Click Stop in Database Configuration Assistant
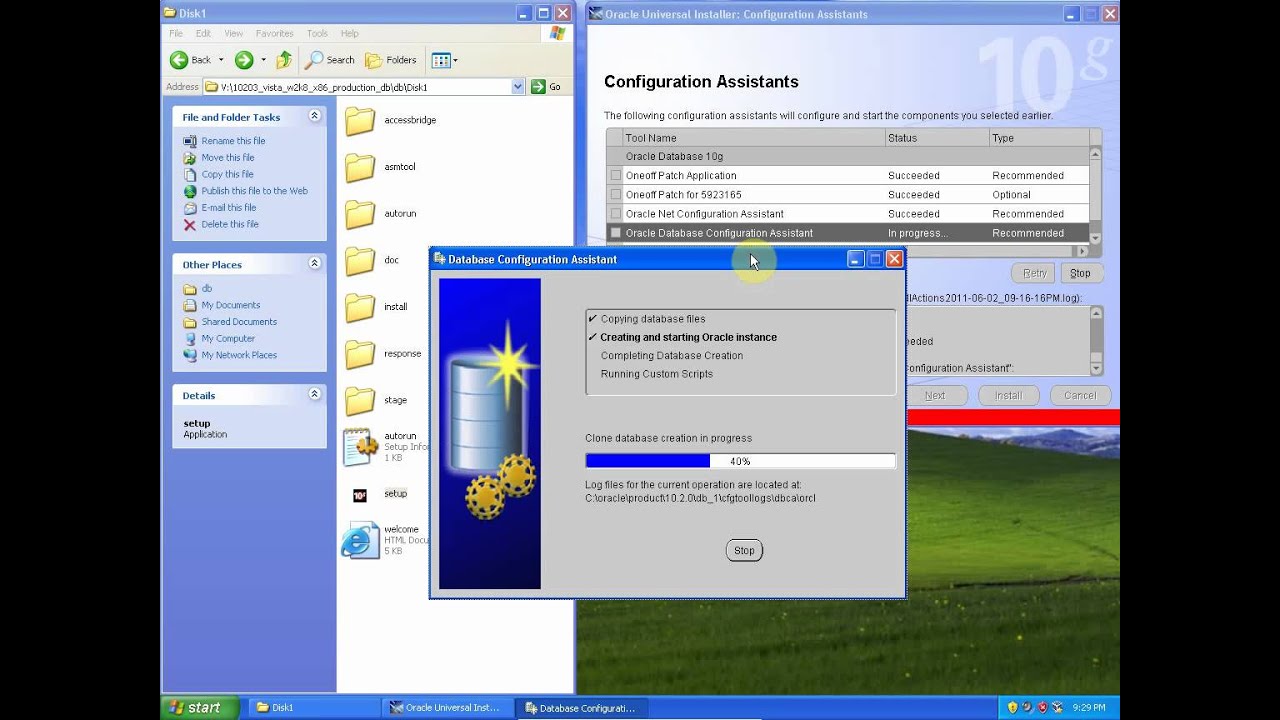 point(744,551)
